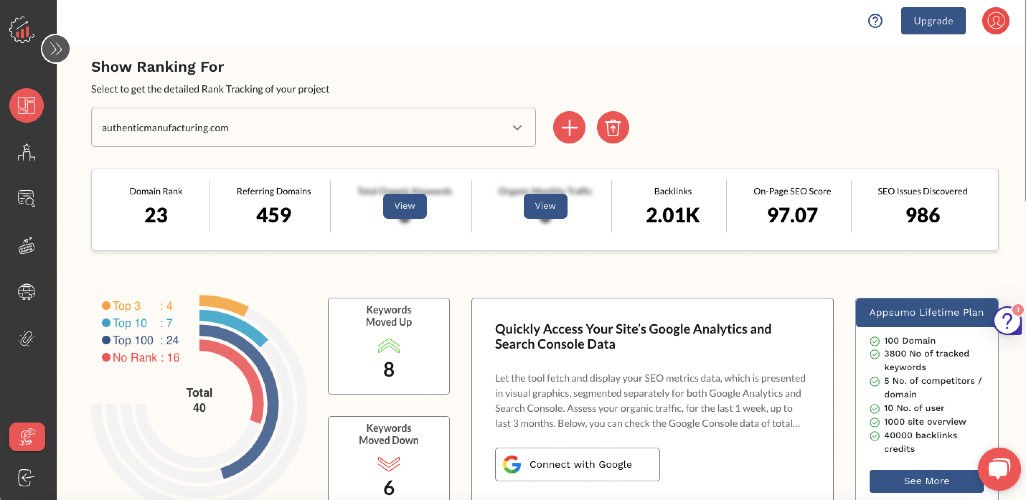1026x500 pixels.
Task: Open the dashboard icon in sidebar
Action: click(26, 105)
